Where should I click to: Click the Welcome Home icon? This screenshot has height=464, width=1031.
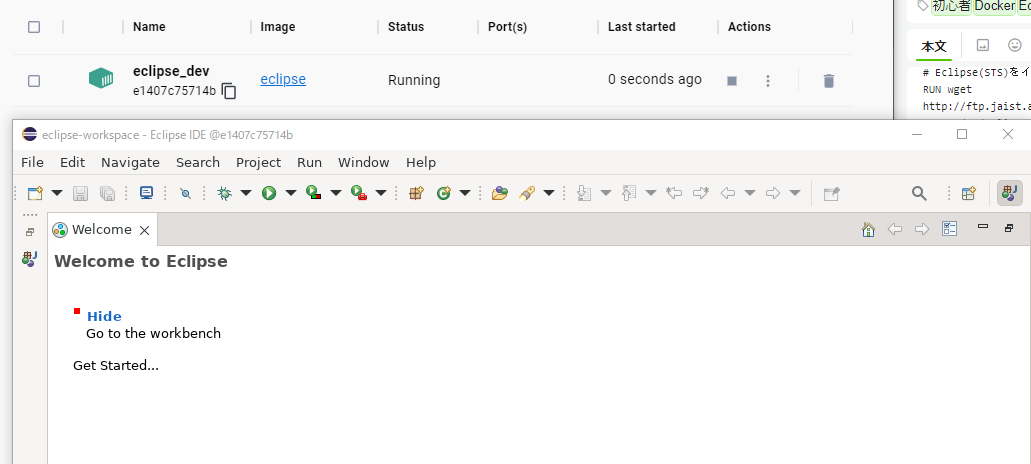coord(868,229)
